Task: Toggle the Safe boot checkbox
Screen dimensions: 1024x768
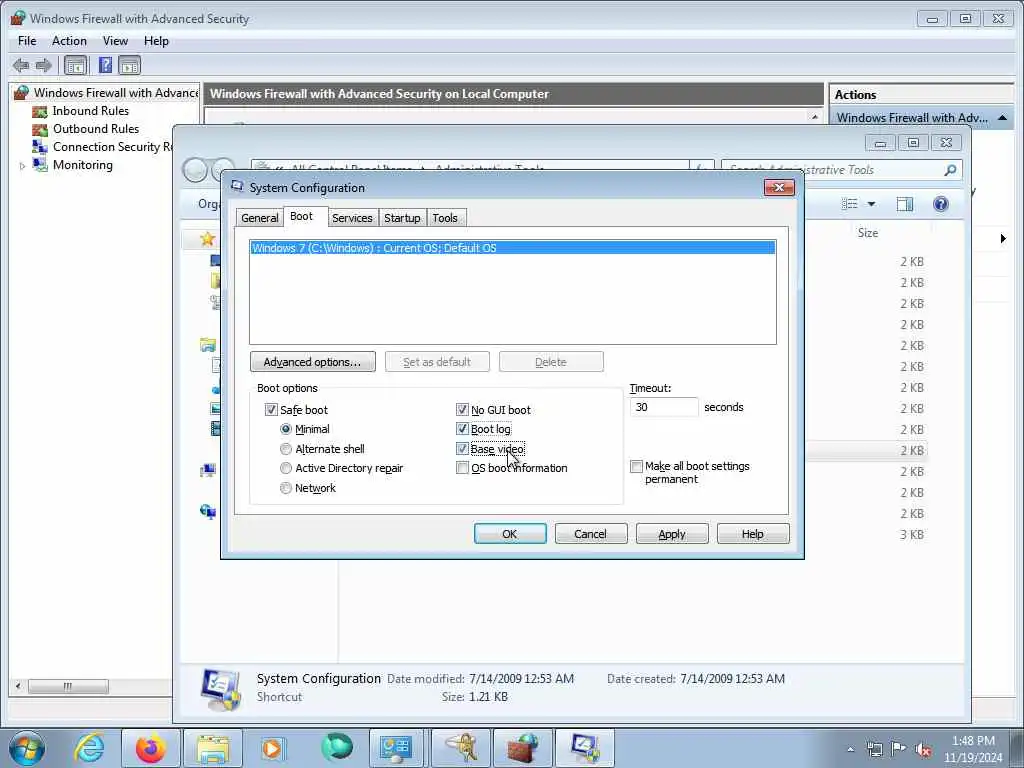Action: [271, 409]
